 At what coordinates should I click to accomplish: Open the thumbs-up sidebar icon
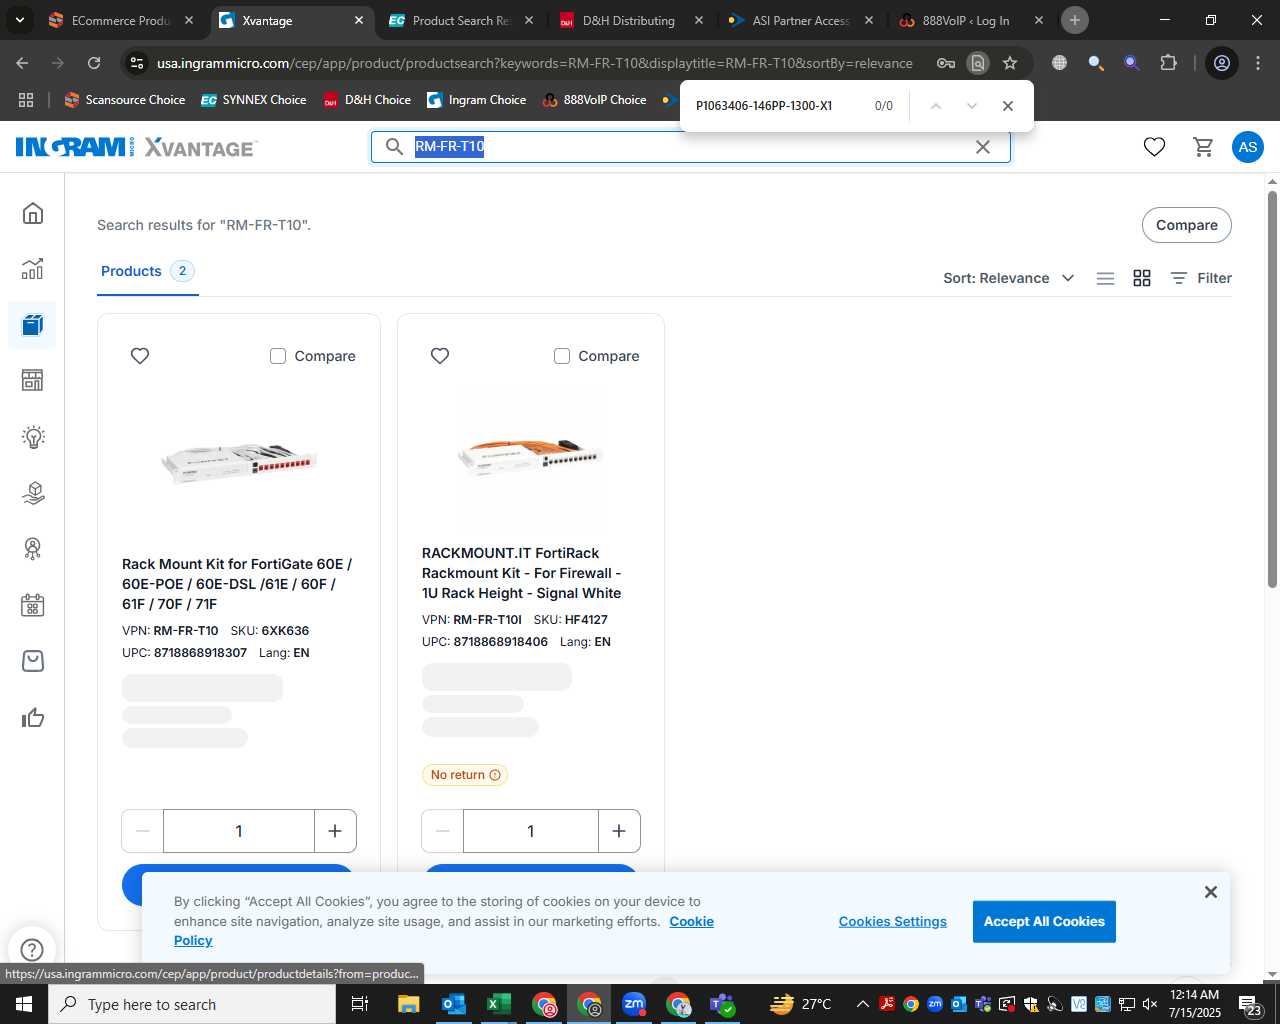click(33, 717)
